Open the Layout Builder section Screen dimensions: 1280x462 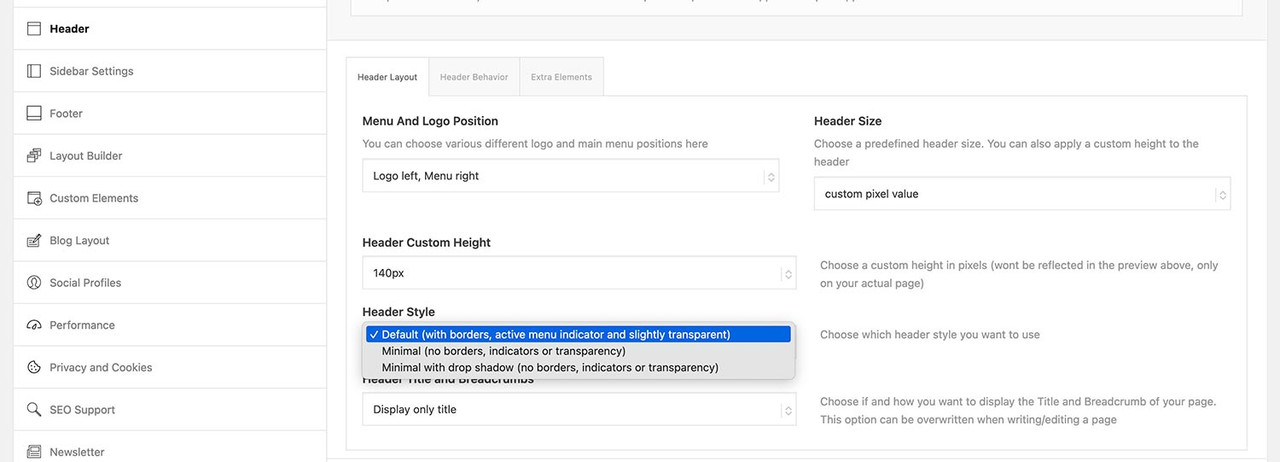point(170,156)
